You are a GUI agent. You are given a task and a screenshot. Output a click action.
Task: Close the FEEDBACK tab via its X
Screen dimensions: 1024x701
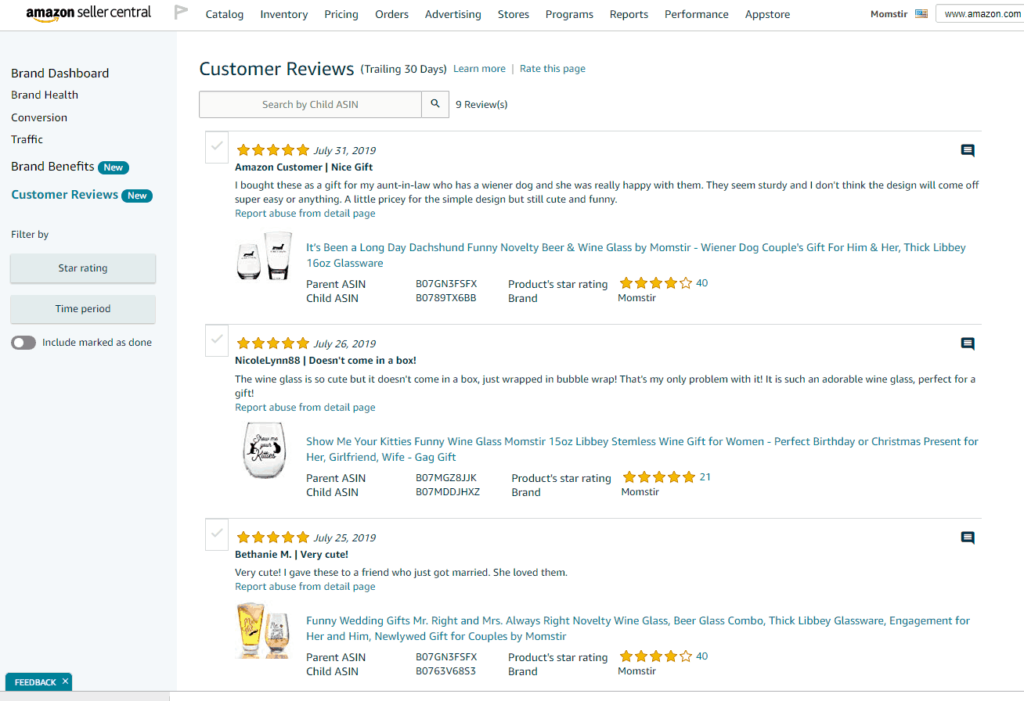point(63,681)
